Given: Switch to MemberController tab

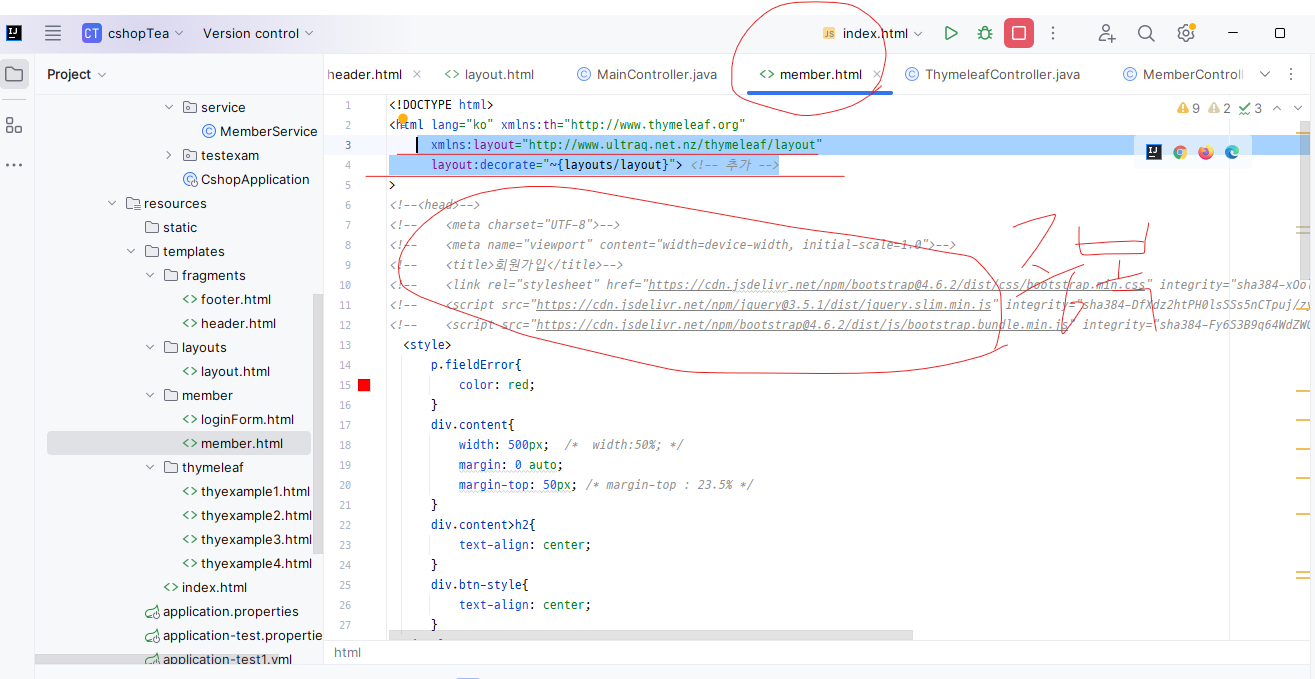Looking at the screenshot, I should coord(1183,74).
